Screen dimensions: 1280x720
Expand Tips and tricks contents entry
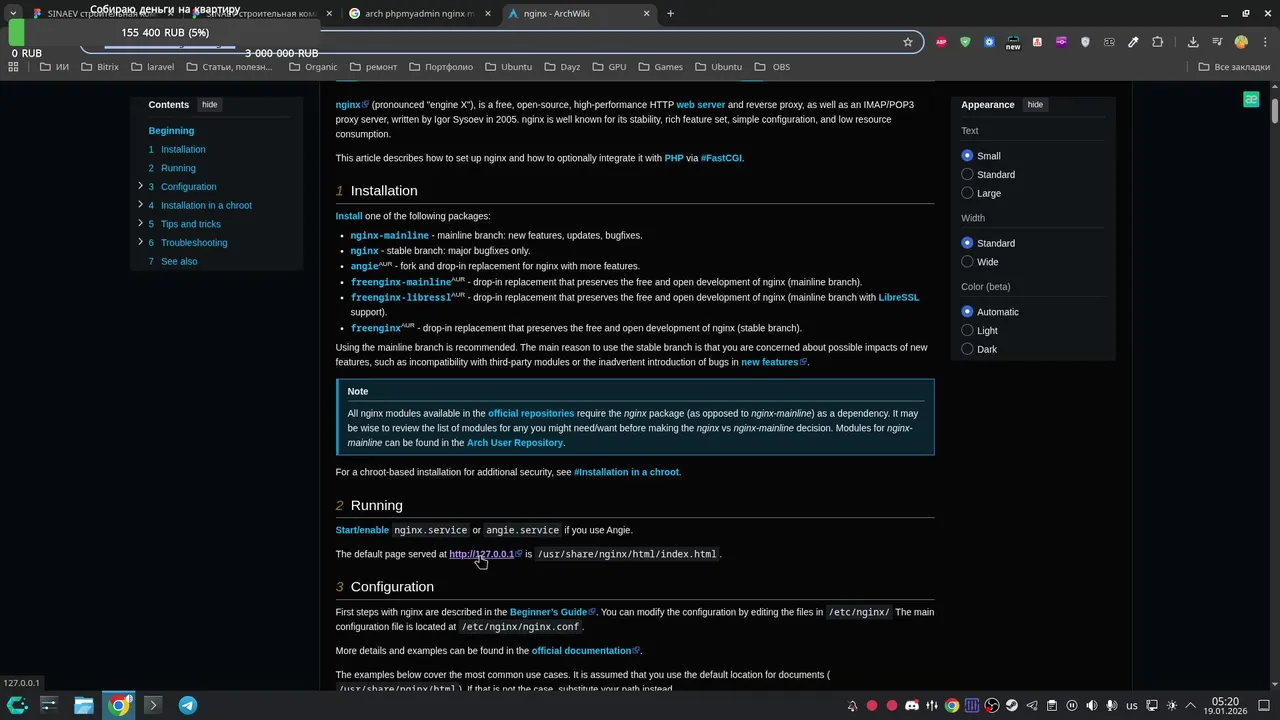click(140, 223)
